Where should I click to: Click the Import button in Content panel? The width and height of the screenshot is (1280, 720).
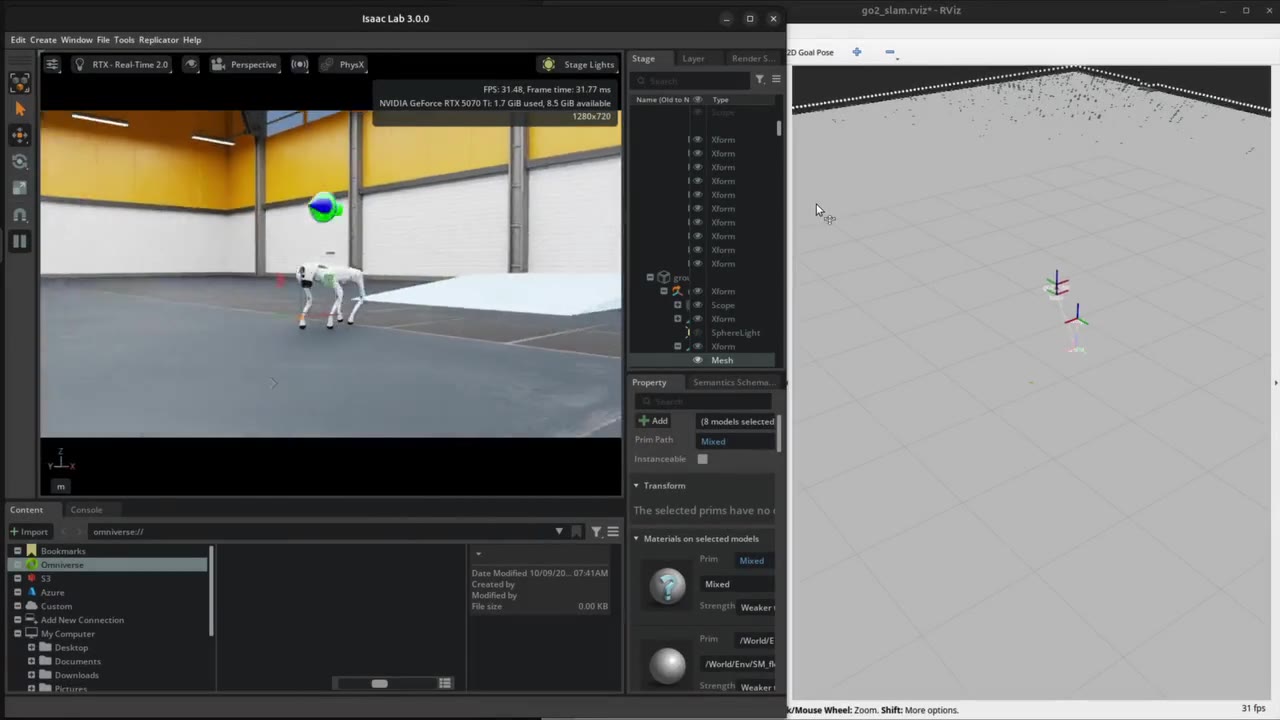(29, 532)
